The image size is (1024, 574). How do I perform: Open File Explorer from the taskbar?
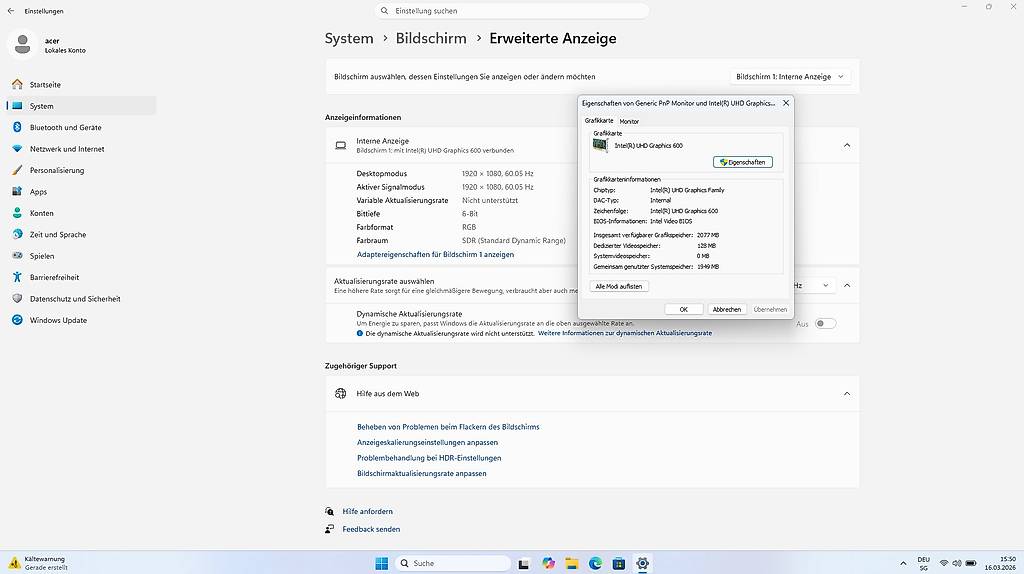[x=571, y=563]
